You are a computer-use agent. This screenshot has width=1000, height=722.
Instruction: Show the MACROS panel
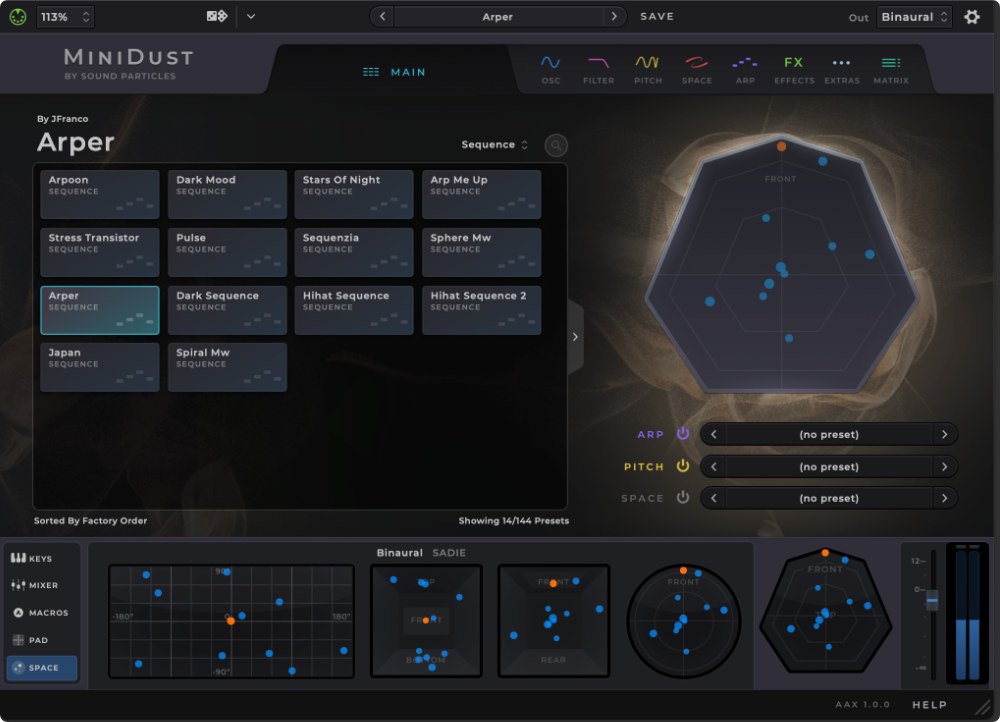40,612
